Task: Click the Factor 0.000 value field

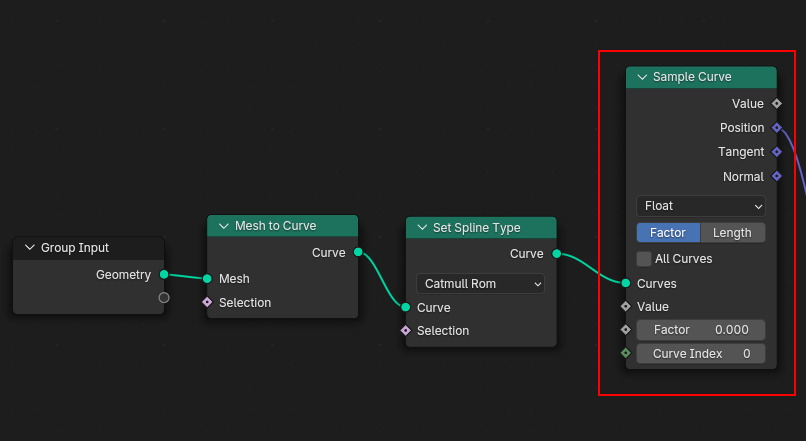Action: pyautogui.click(x=701, y=330)
